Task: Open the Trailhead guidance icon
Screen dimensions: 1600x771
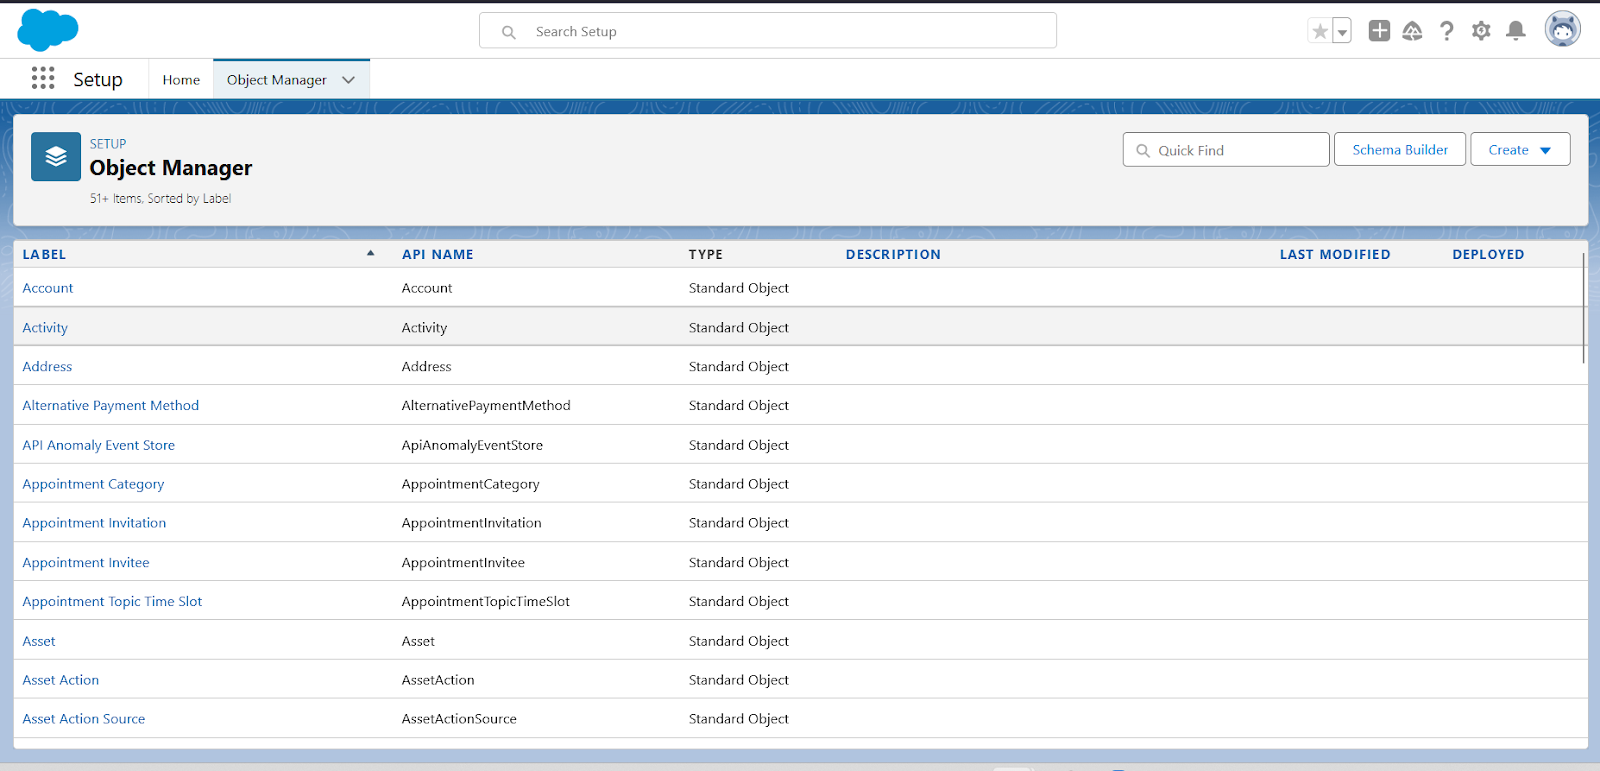Action: [1412, 31]
